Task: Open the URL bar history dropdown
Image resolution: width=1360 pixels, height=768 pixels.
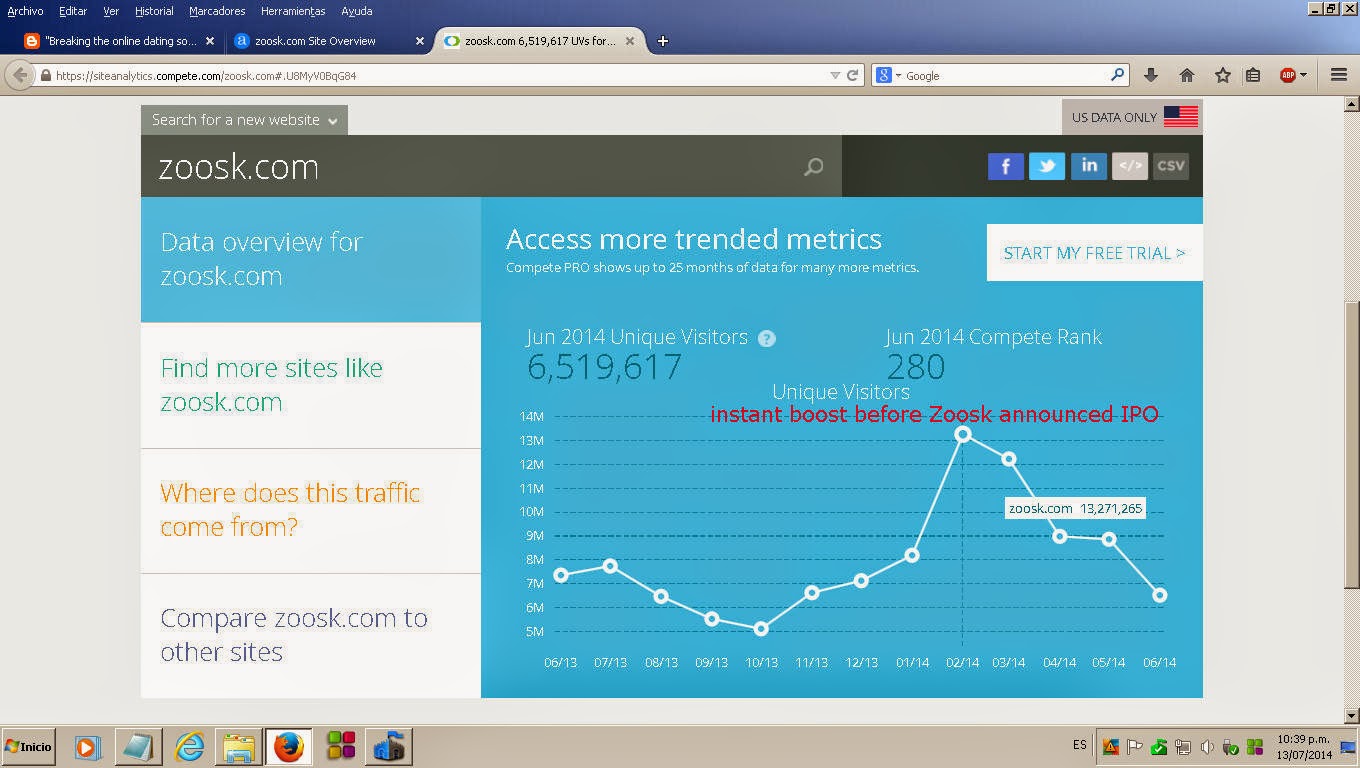Action: pos(836,75)
